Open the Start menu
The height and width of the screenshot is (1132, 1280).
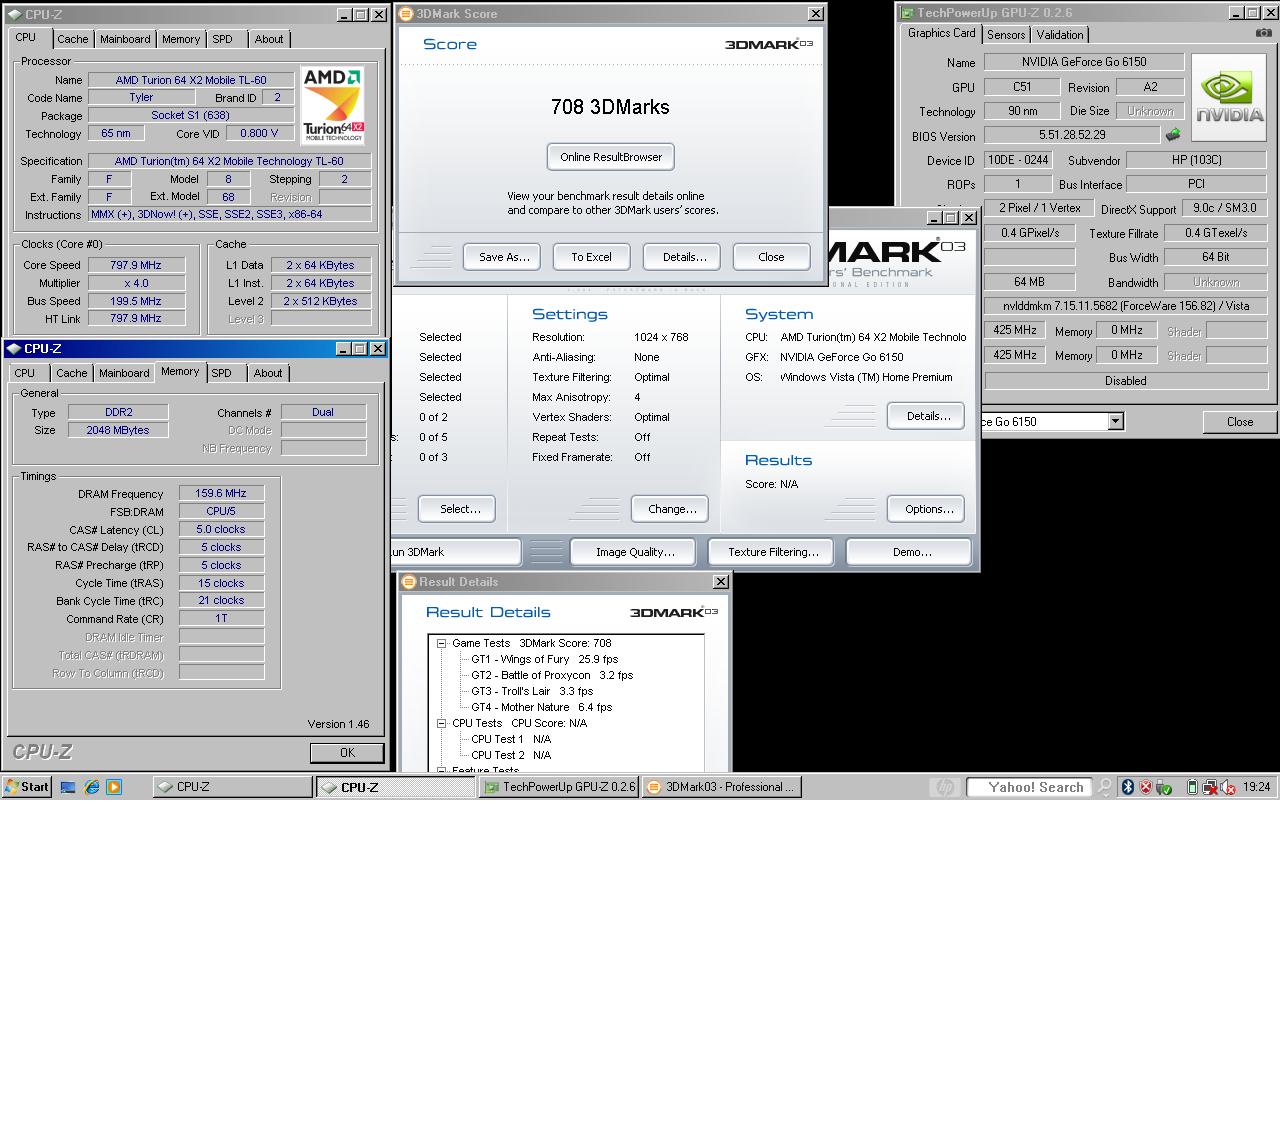[27, 787]
